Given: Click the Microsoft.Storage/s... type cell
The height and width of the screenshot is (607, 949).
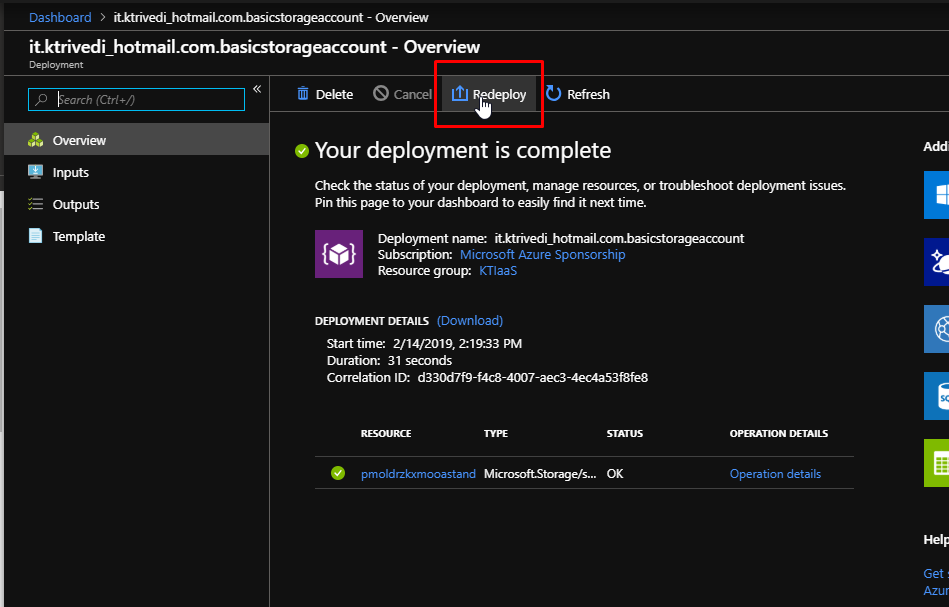Looking at the screenshot, I should coord(540,474).
